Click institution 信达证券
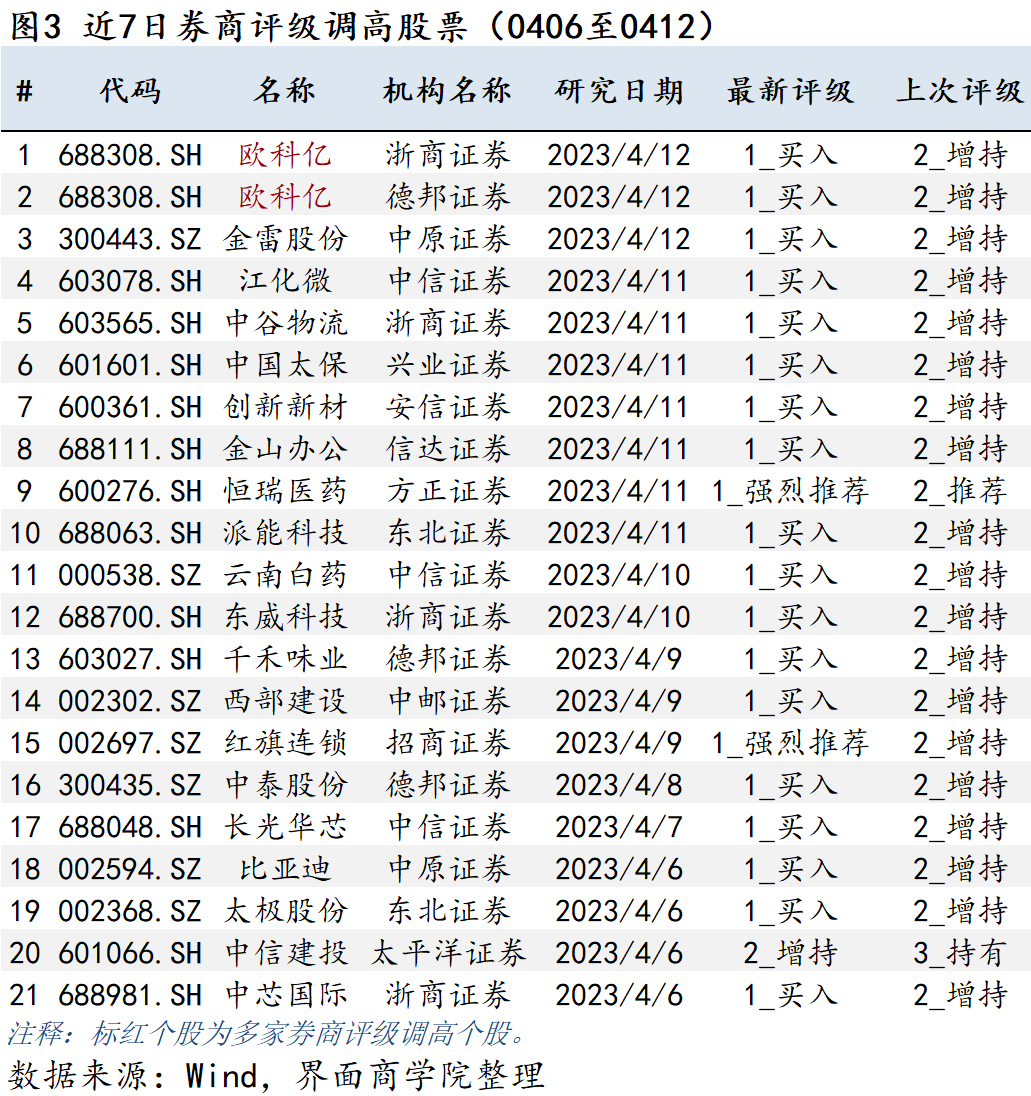1031x1096 pixels. [447, 449]
